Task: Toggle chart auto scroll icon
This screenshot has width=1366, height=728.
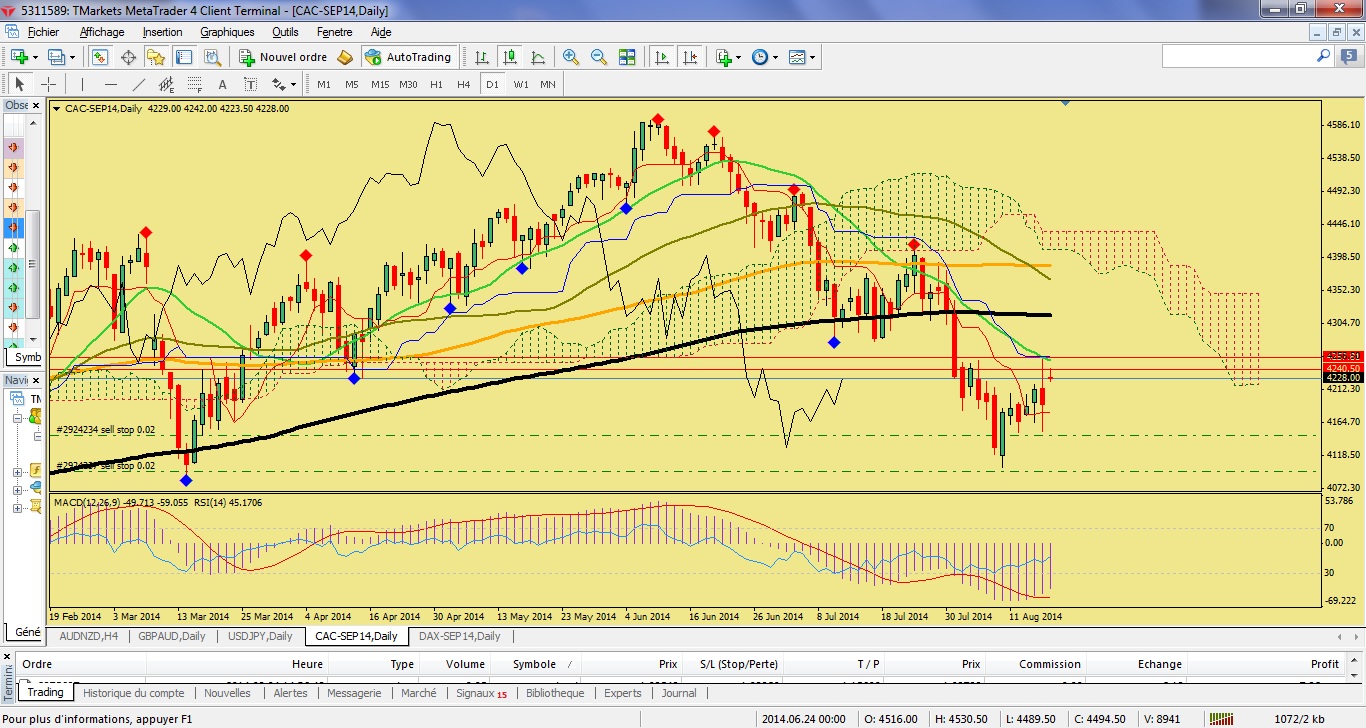Action: coord(661,57)
